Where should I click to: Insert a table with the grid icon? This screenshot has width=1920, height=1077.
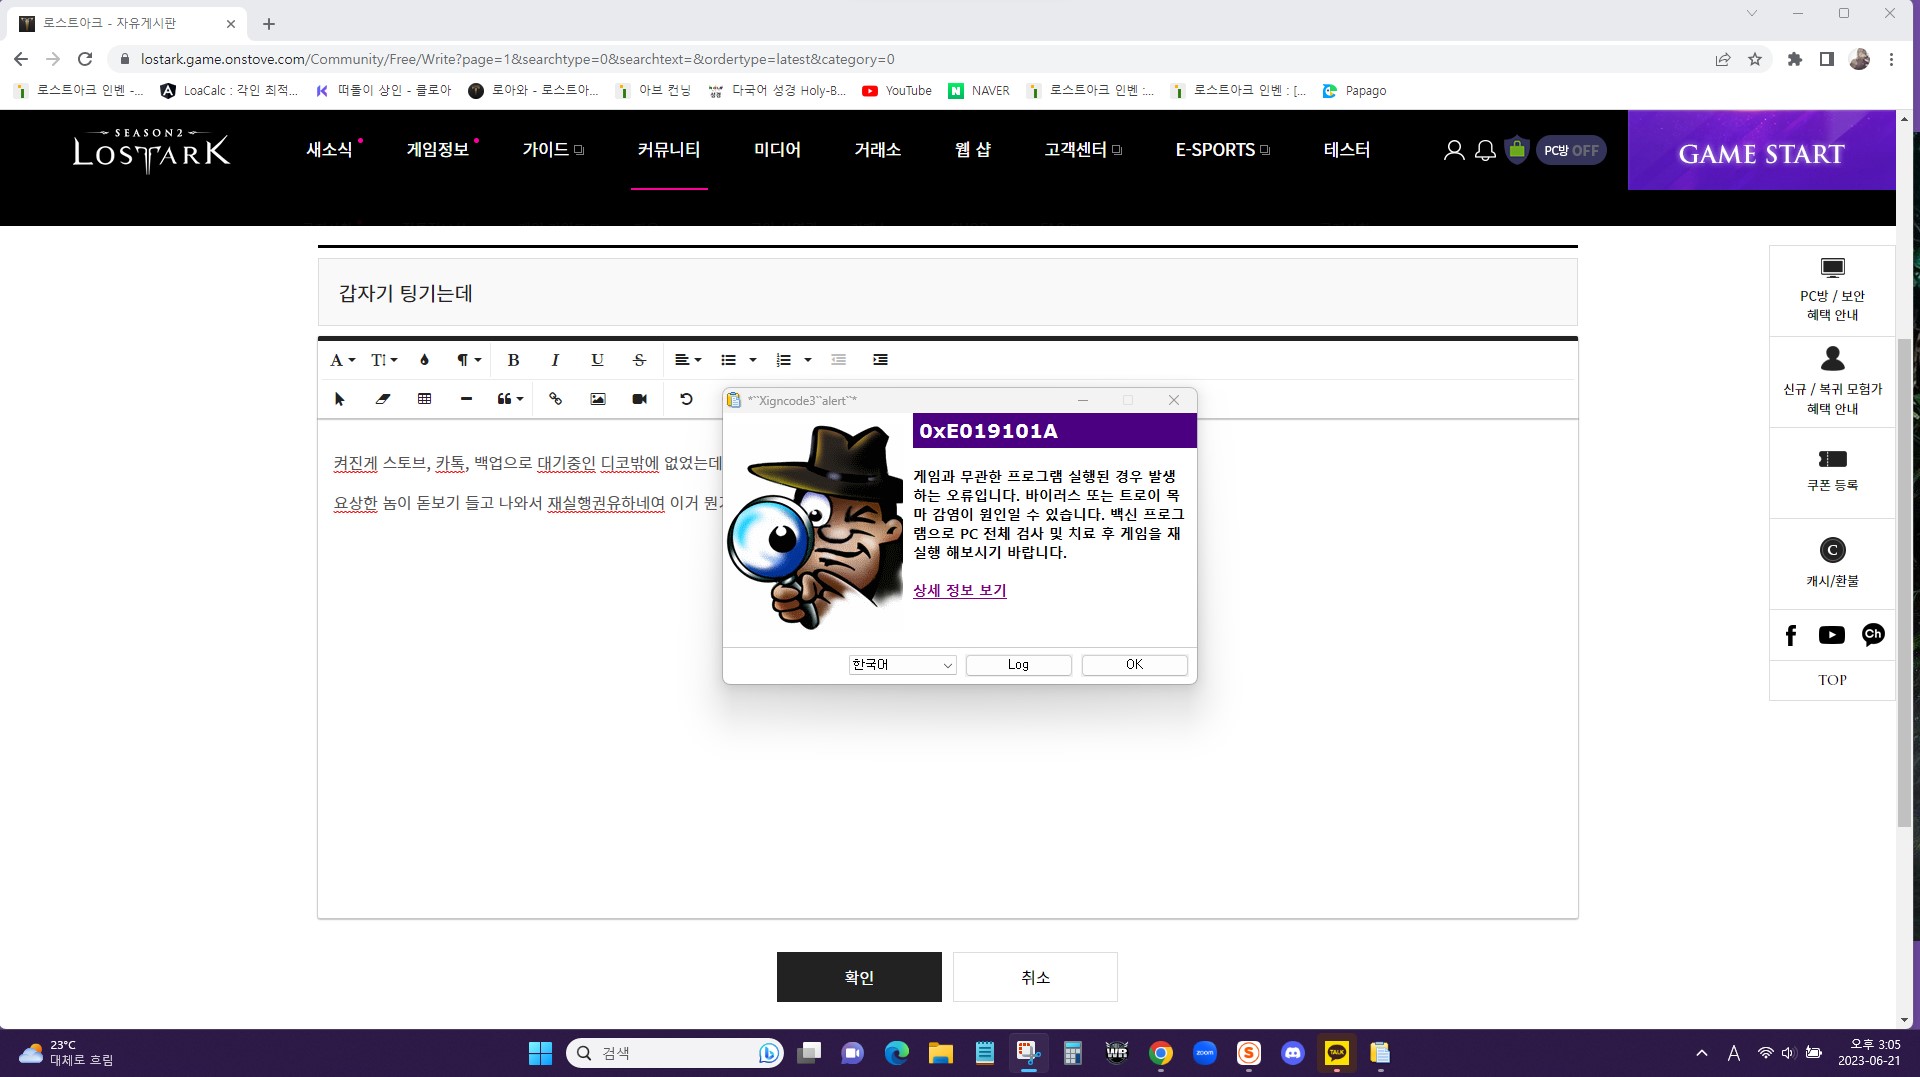pos(424,399)
